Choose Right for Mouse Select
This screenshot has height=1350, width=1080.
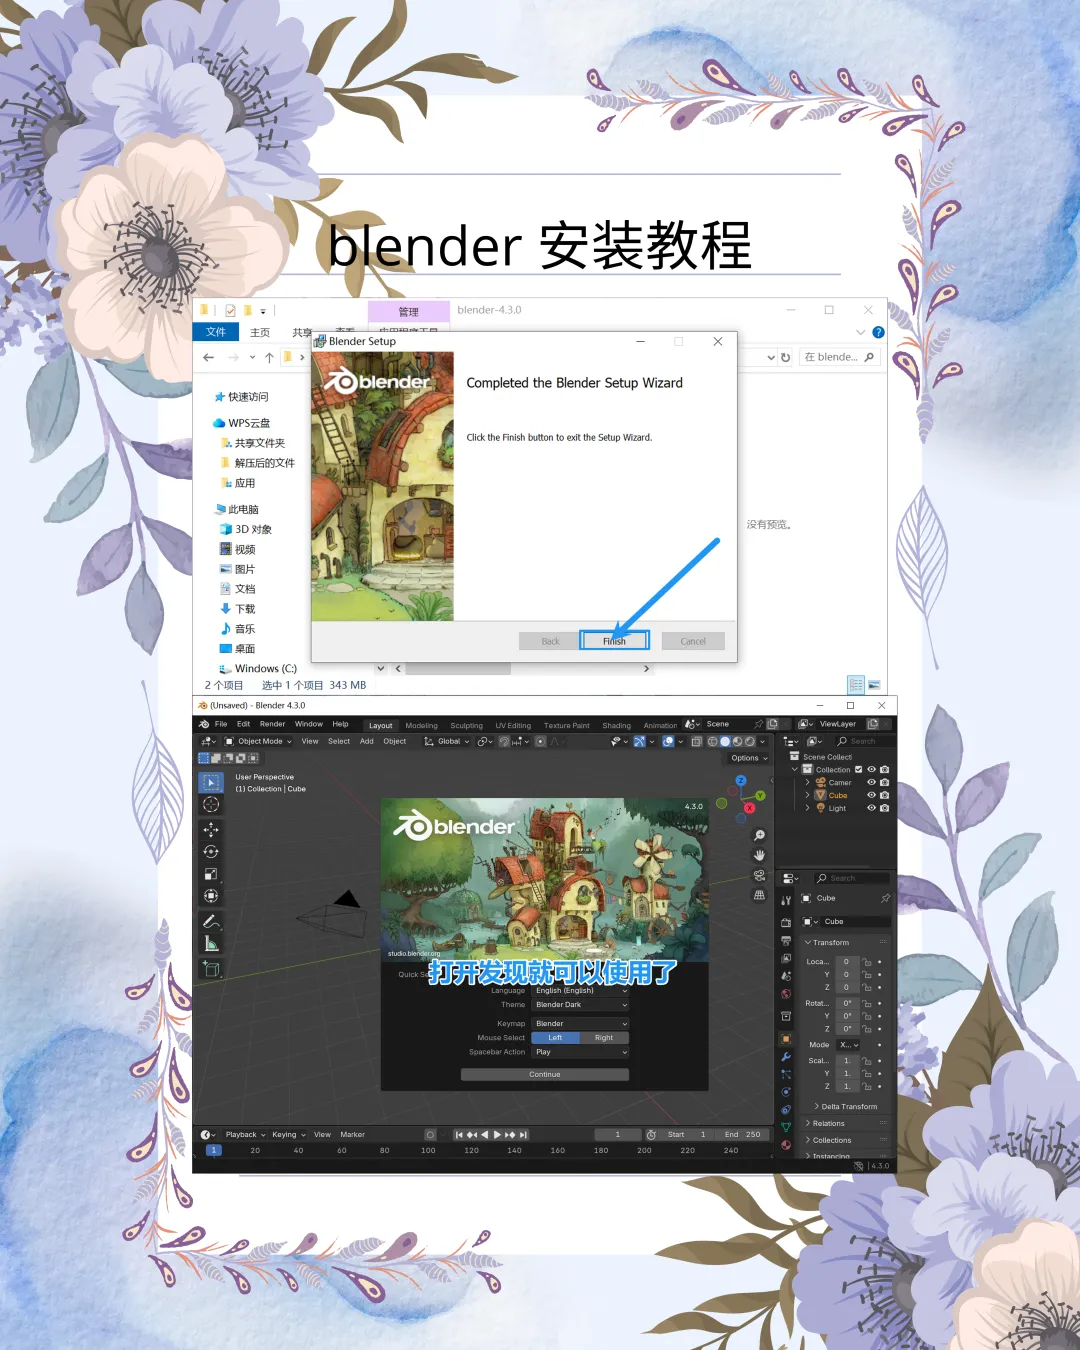604,1037
